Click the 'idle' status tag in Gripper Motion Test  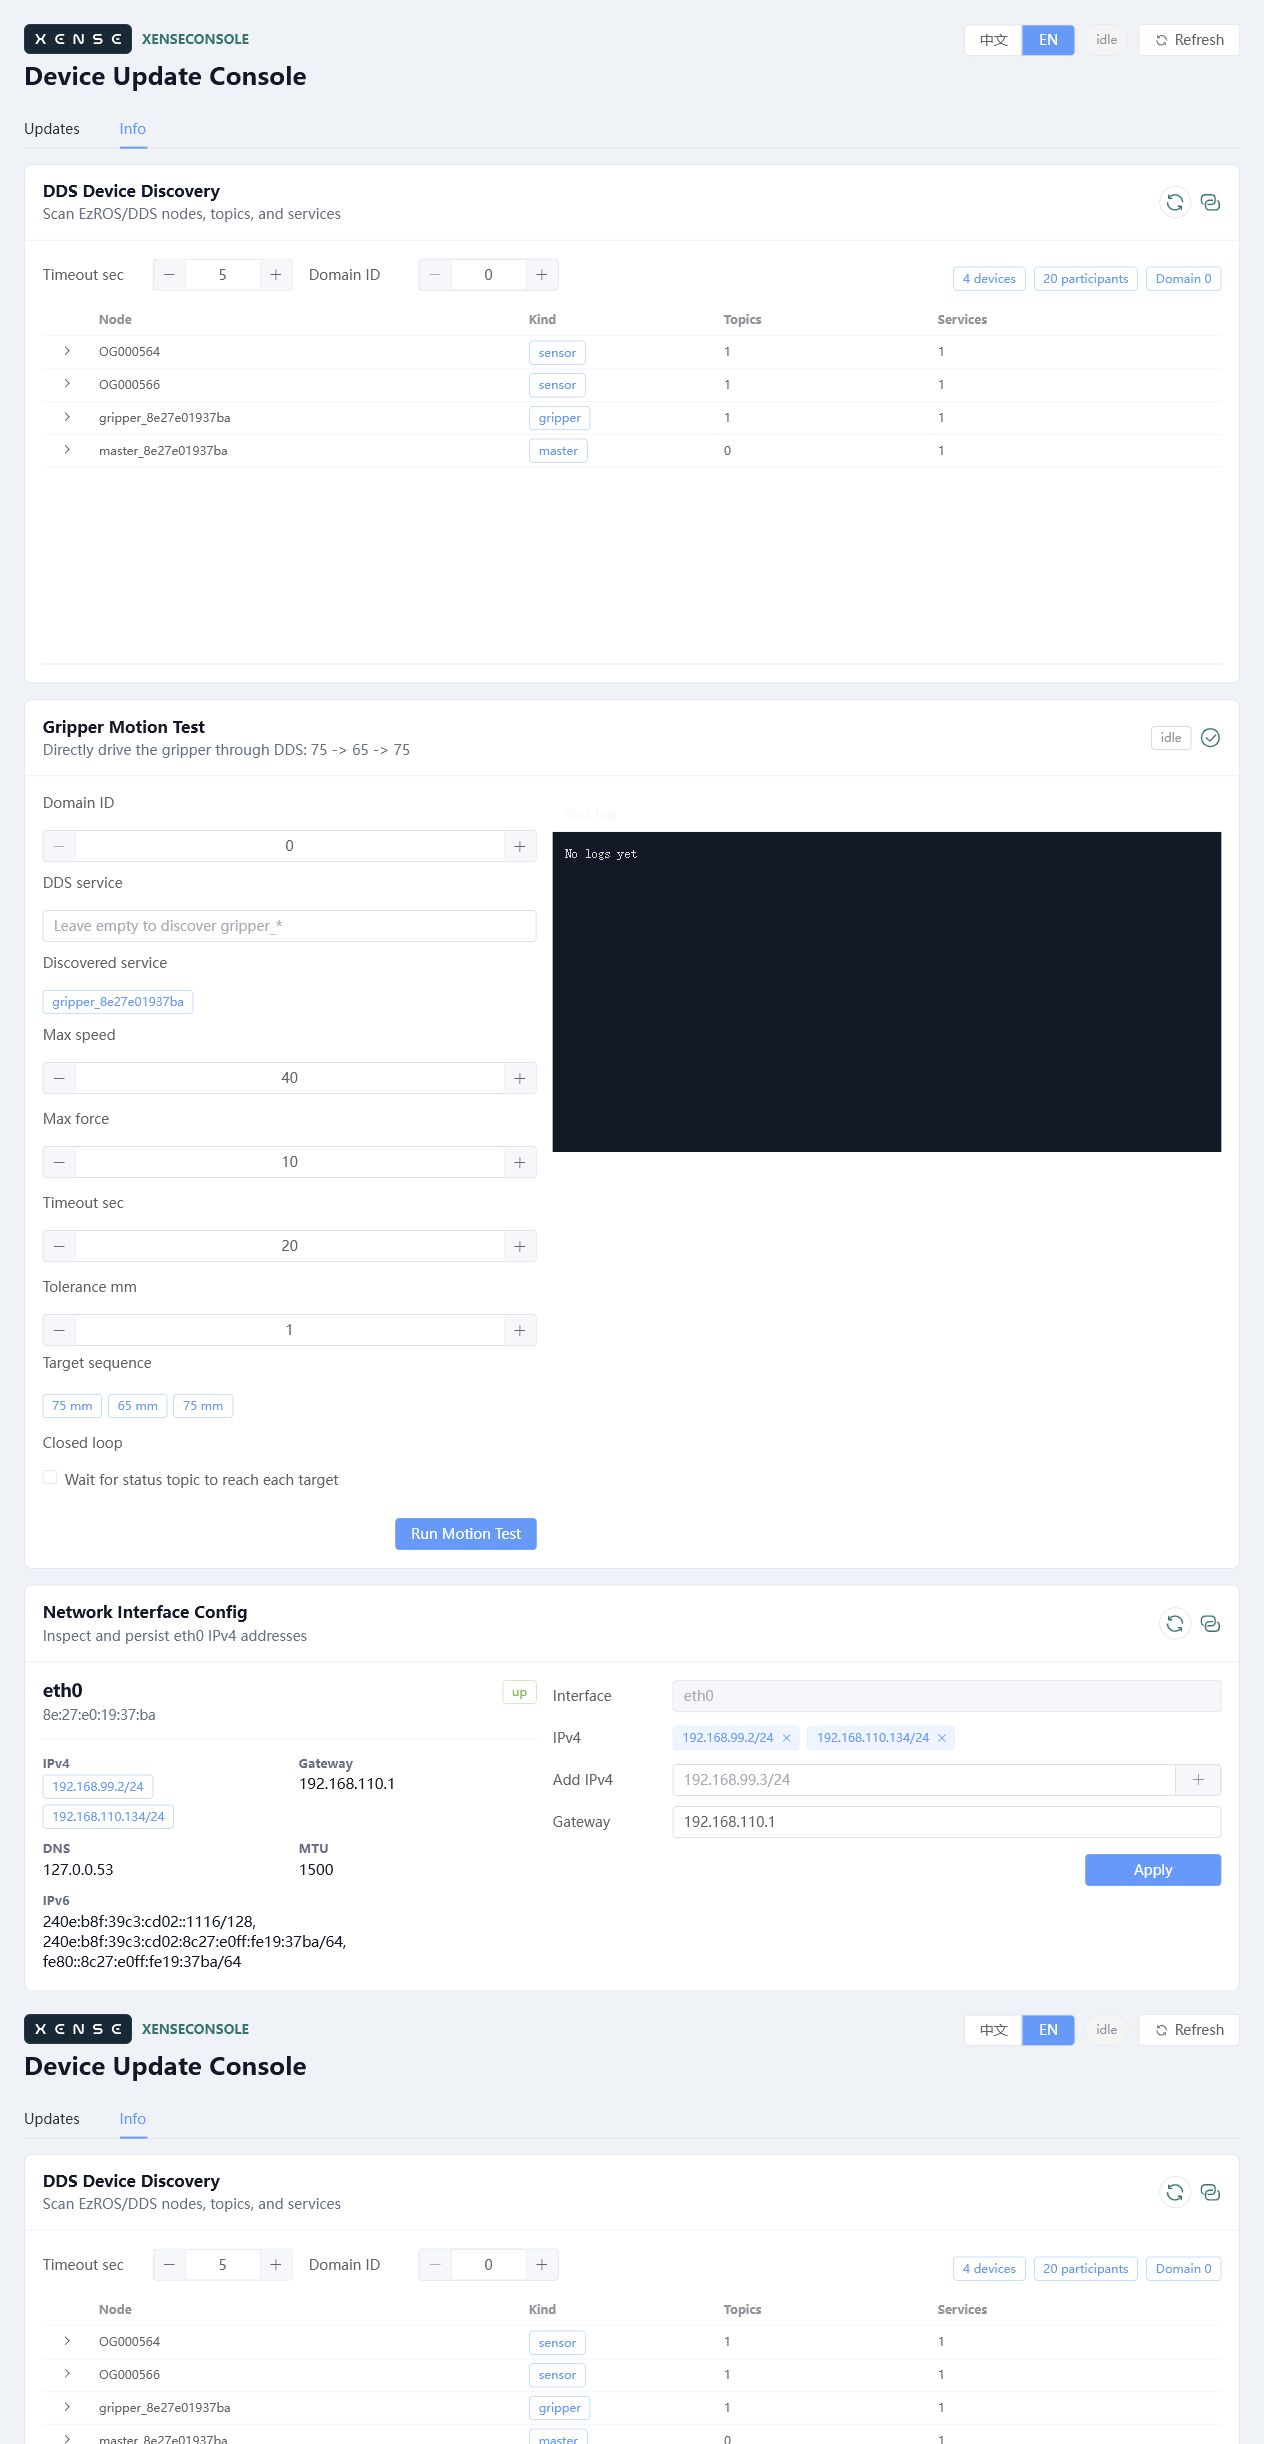pos(1171,738)
